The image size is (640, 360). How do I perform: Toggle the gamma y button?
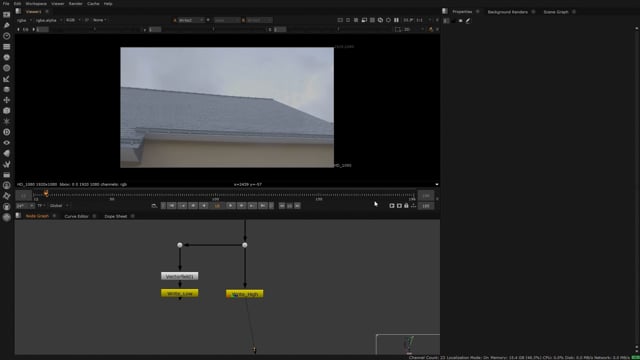(145, 29)
